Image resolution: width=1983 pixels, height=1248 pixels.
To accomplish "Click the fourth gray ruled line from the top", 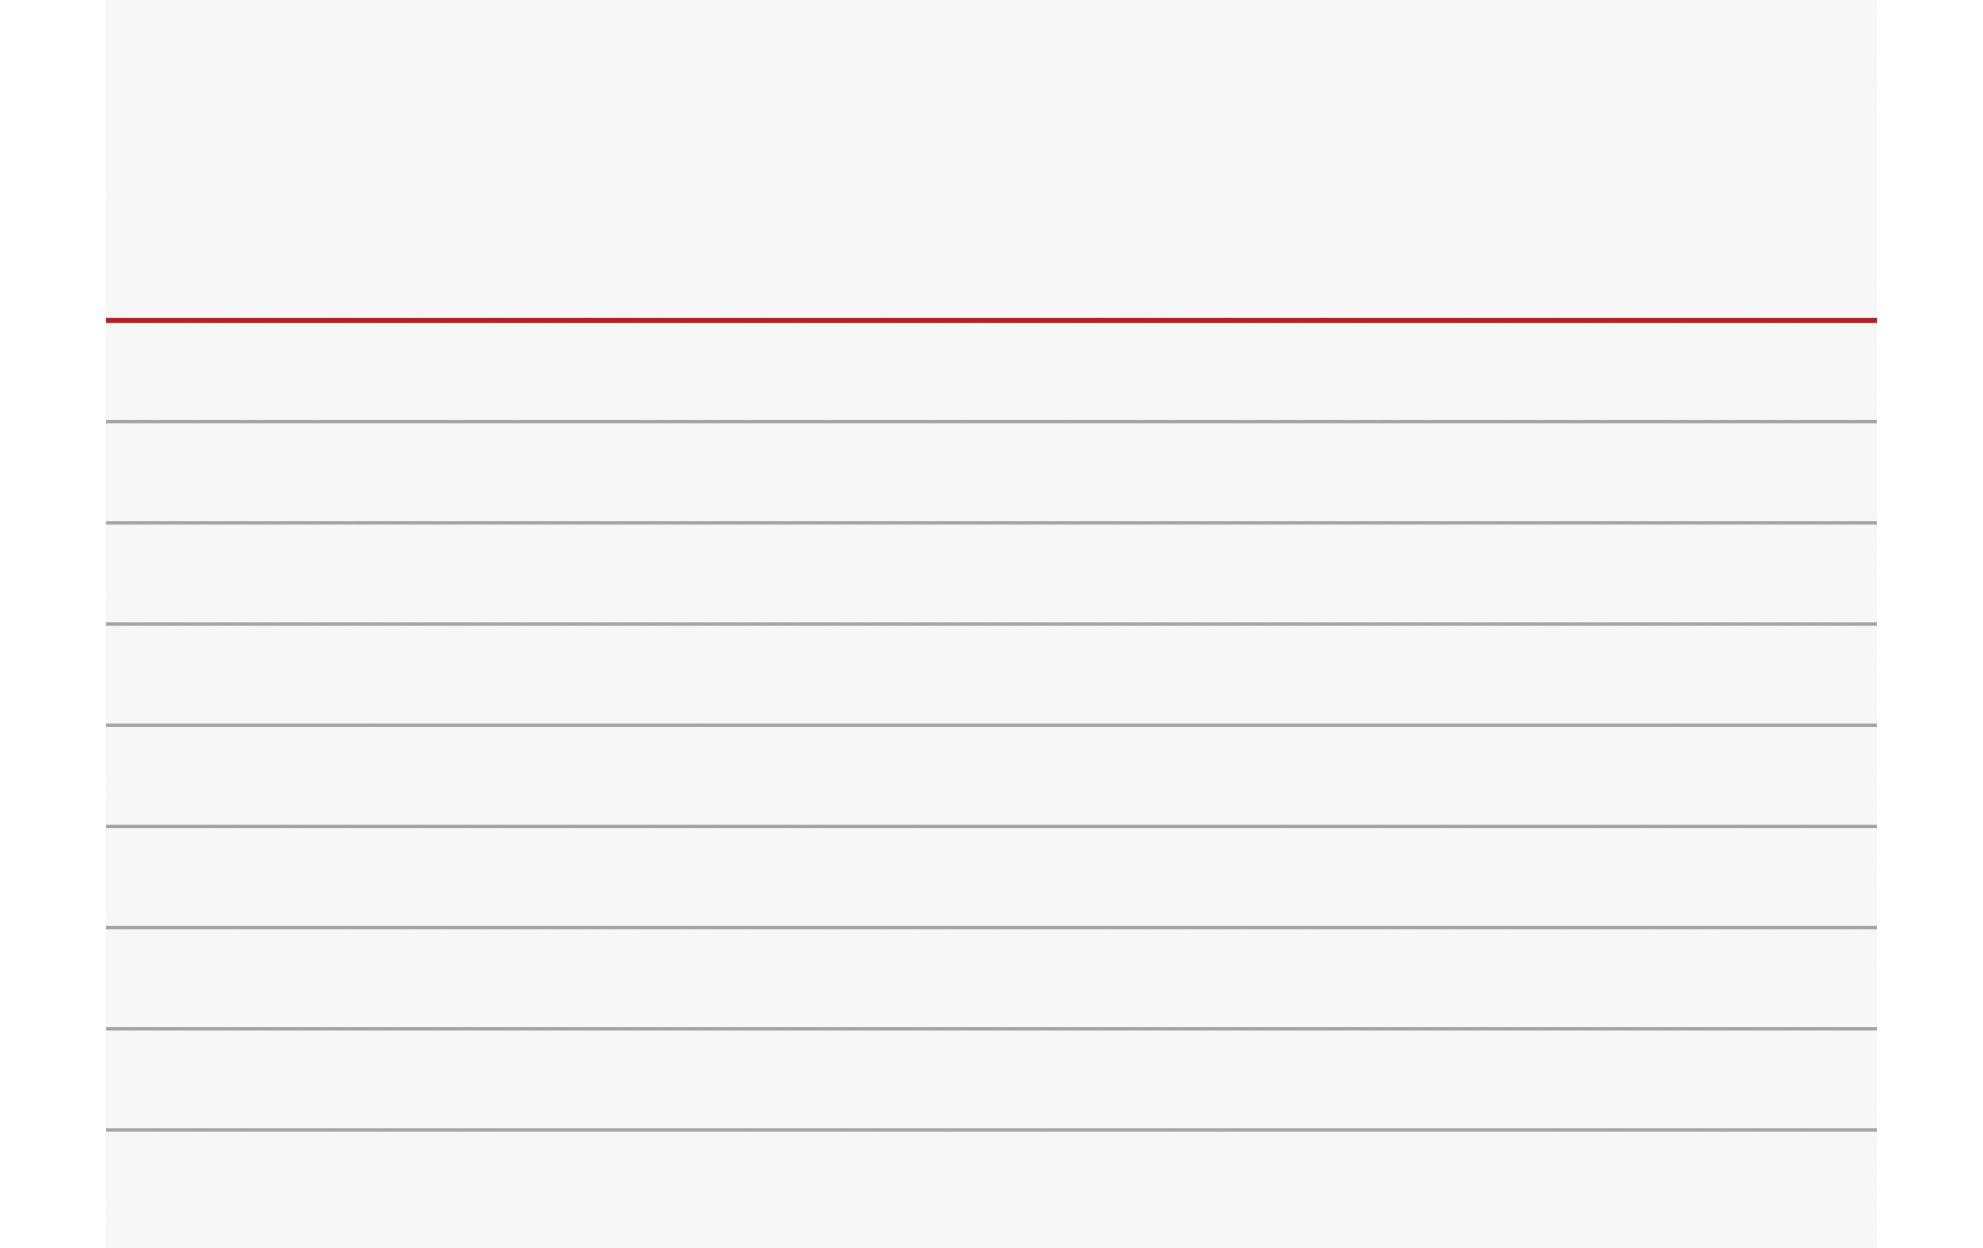I will (990, 725).
